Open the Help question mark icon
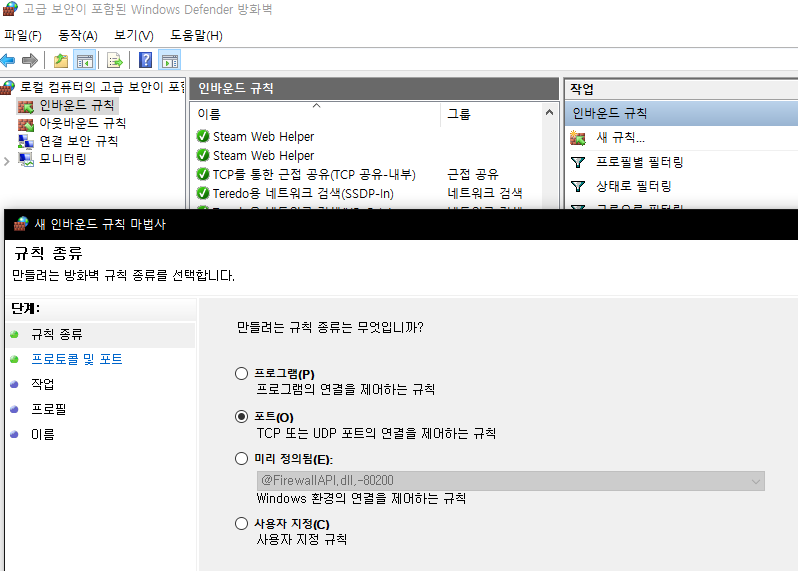Image resolution: width=798 pixels, height=571 pixels. tap(145, 61)
